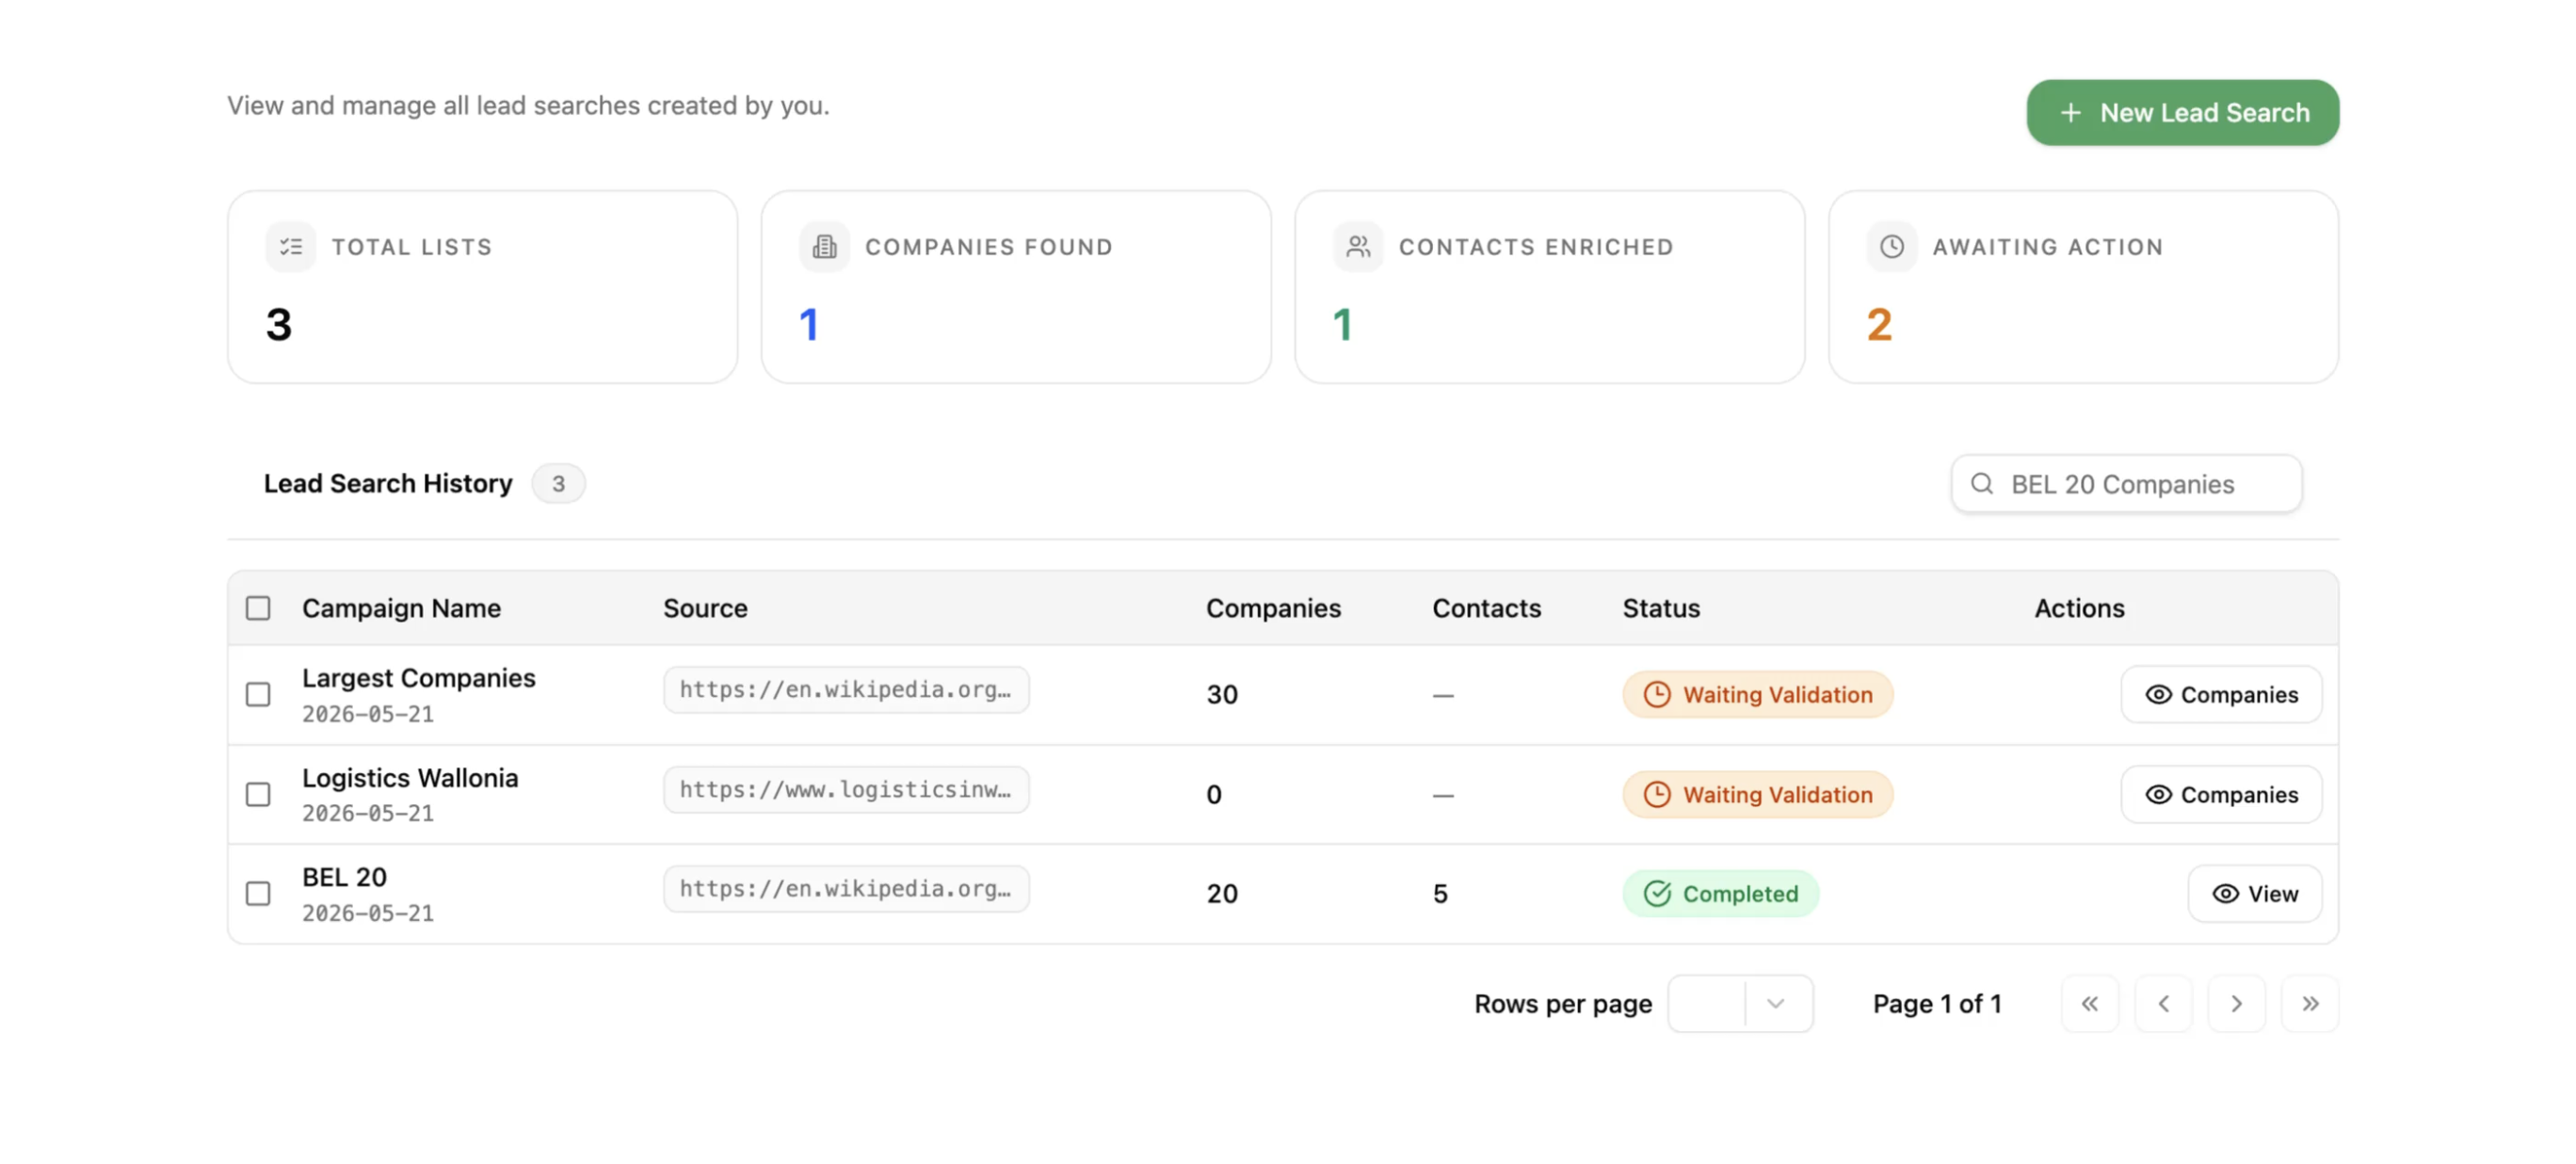Click the BEL 20 campaign name

344,877
